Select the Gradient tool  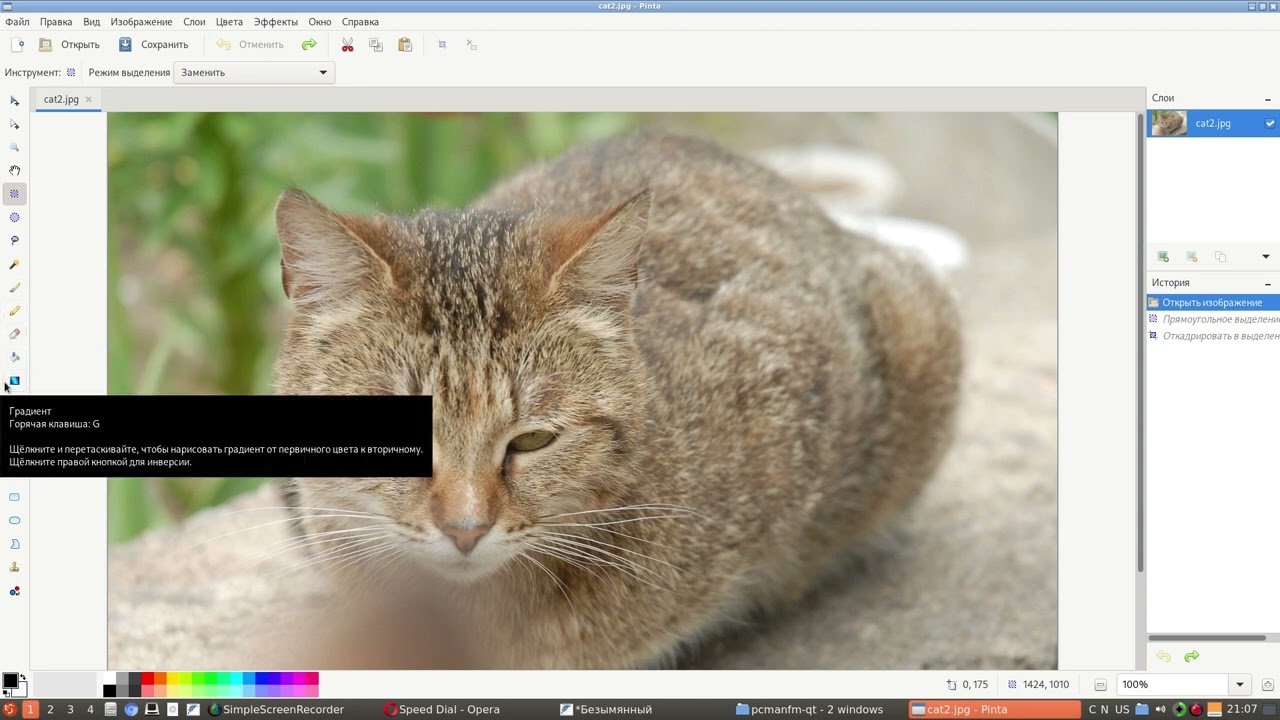click(x=14, y=381)
